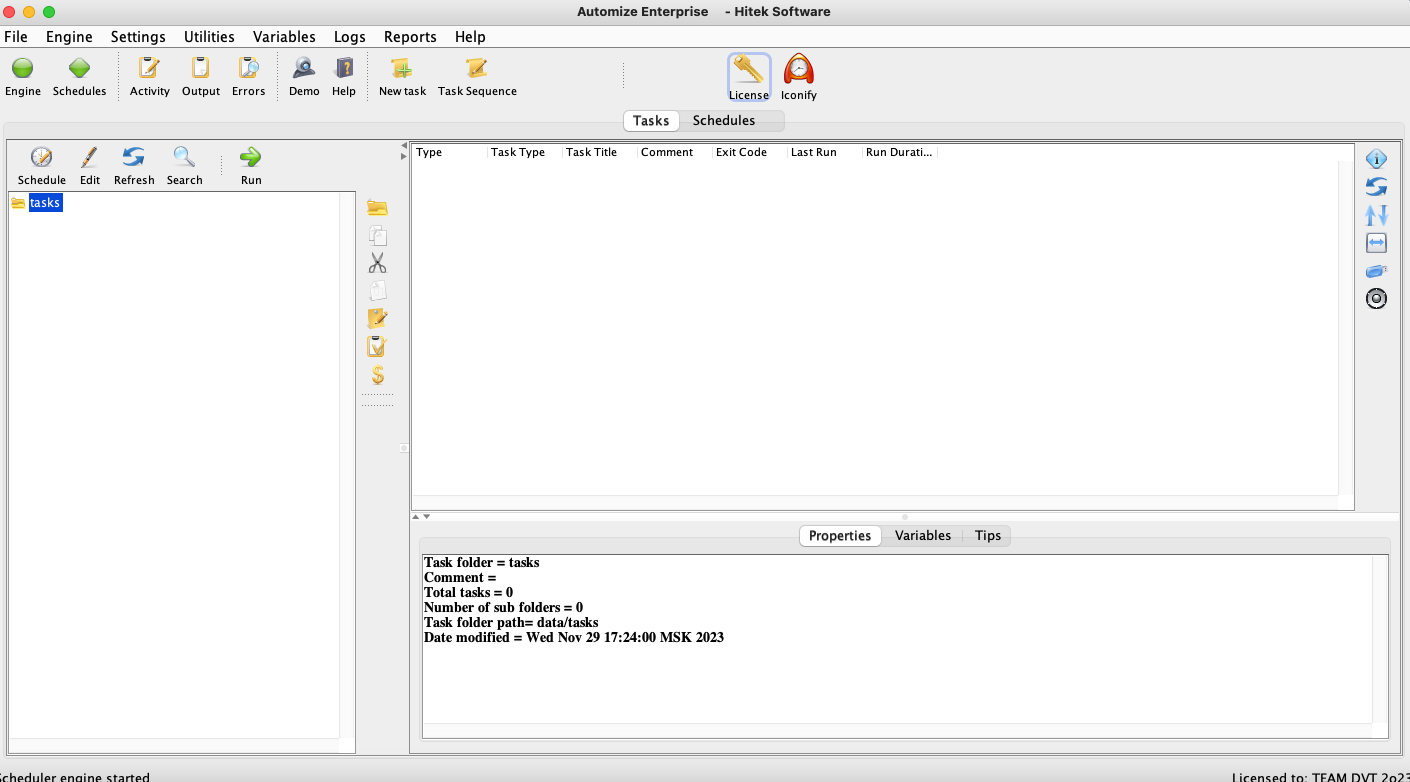Open the Errors log icon
1410x782 pixels.
click(248, 69)
